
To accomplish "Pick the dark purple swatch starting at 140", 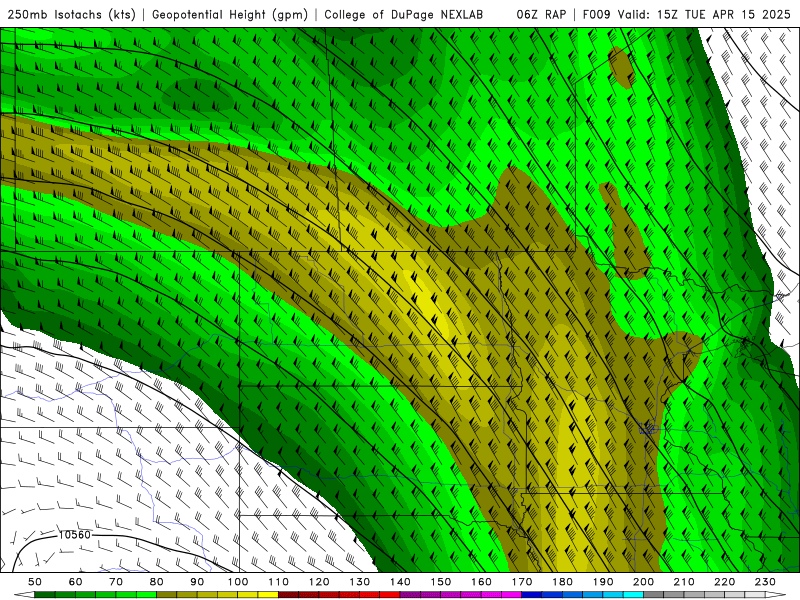I will [x=410, y=595].
